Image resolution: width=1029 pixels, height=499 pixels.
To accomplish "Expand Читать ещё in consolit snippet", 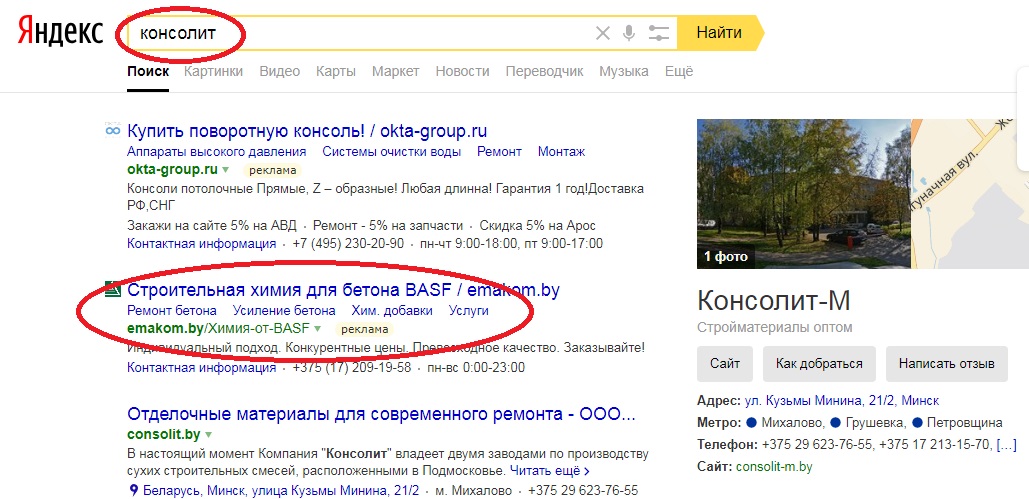I will [549, 471].
